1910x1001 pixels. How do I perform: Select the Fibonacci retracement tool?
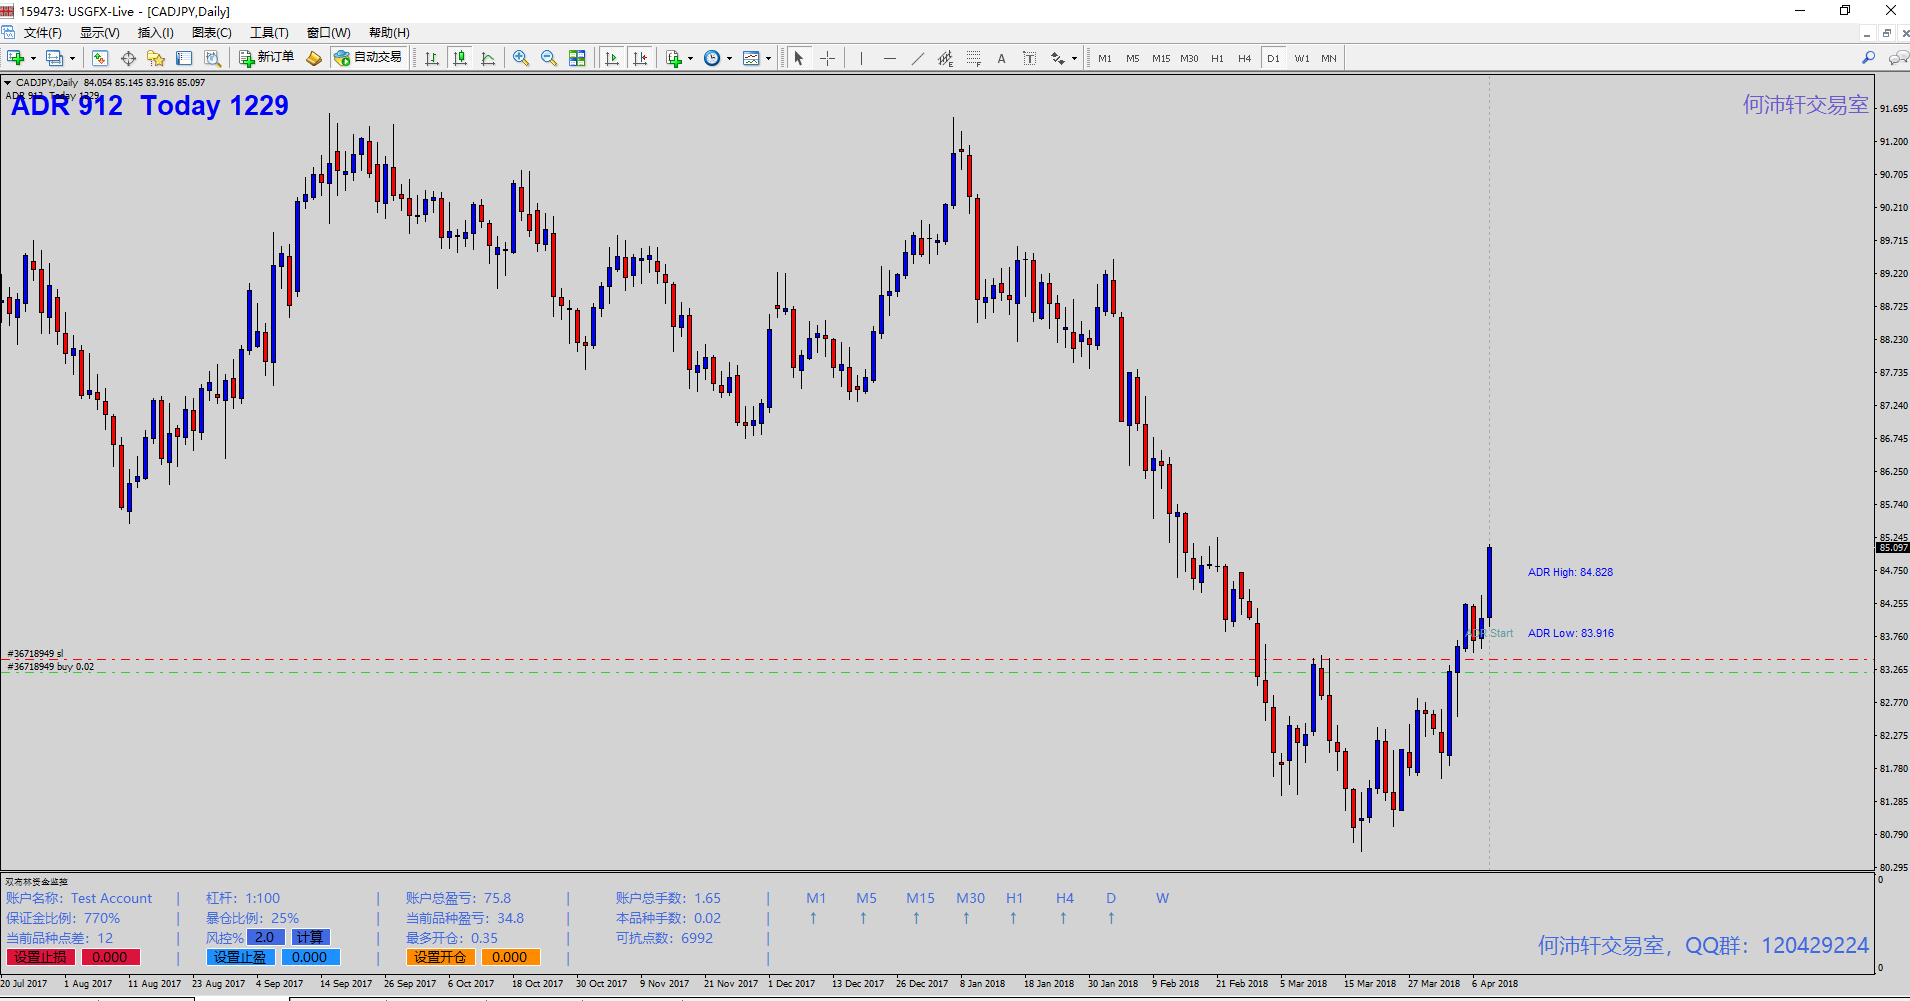point(973,58)
